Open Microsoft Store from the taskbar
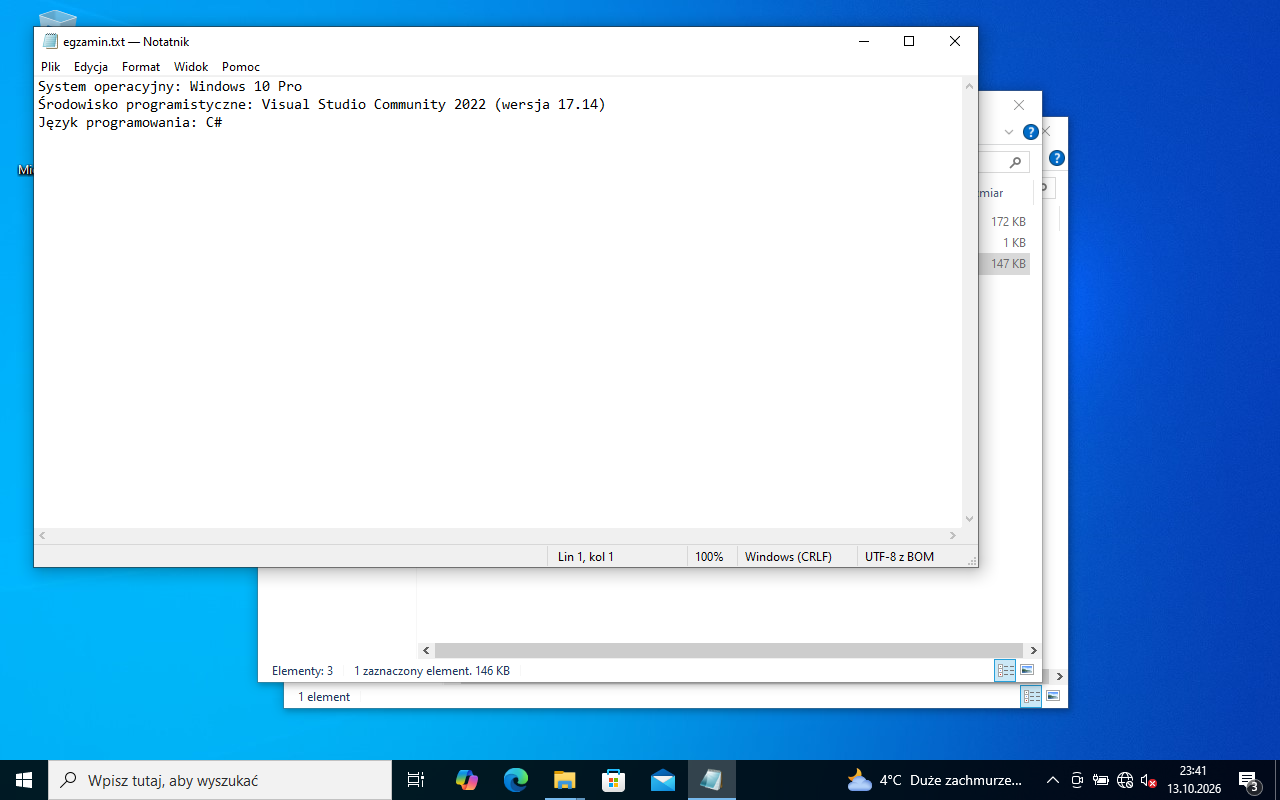The width and height of the screenshot is (1280, 800). [613, 780]
